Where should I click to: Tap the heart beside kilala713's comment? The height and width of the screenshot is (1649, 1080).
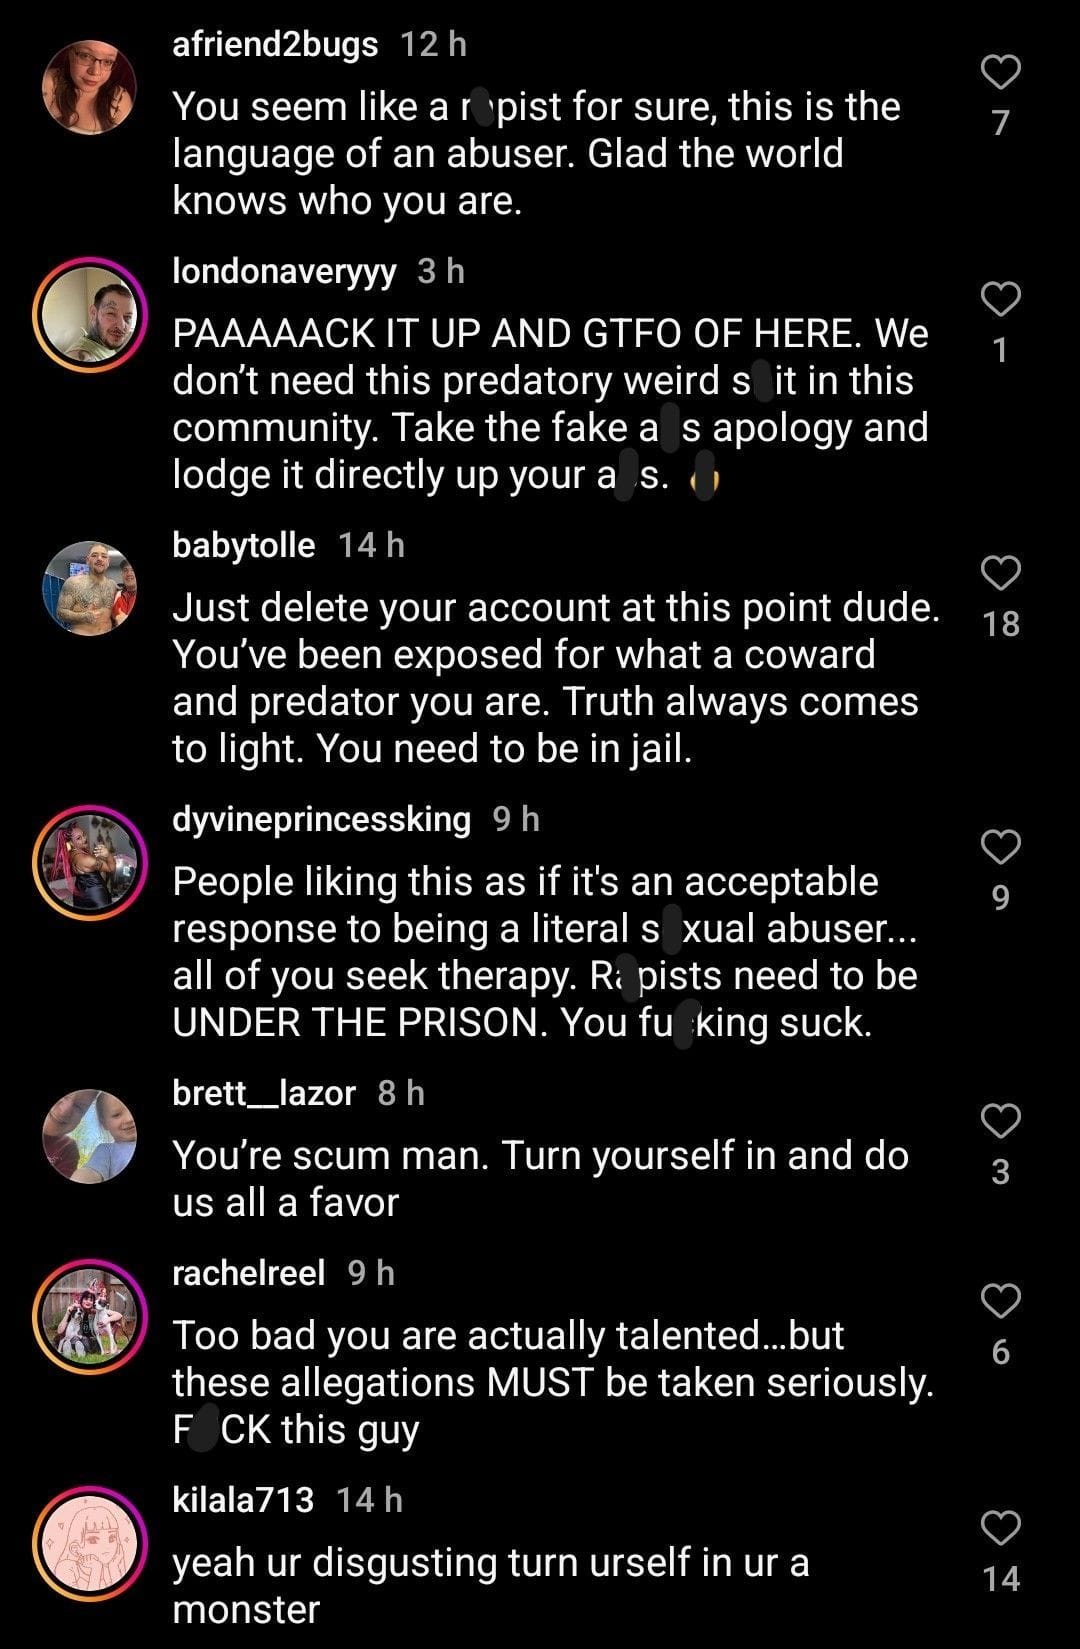point(1000,1528)
